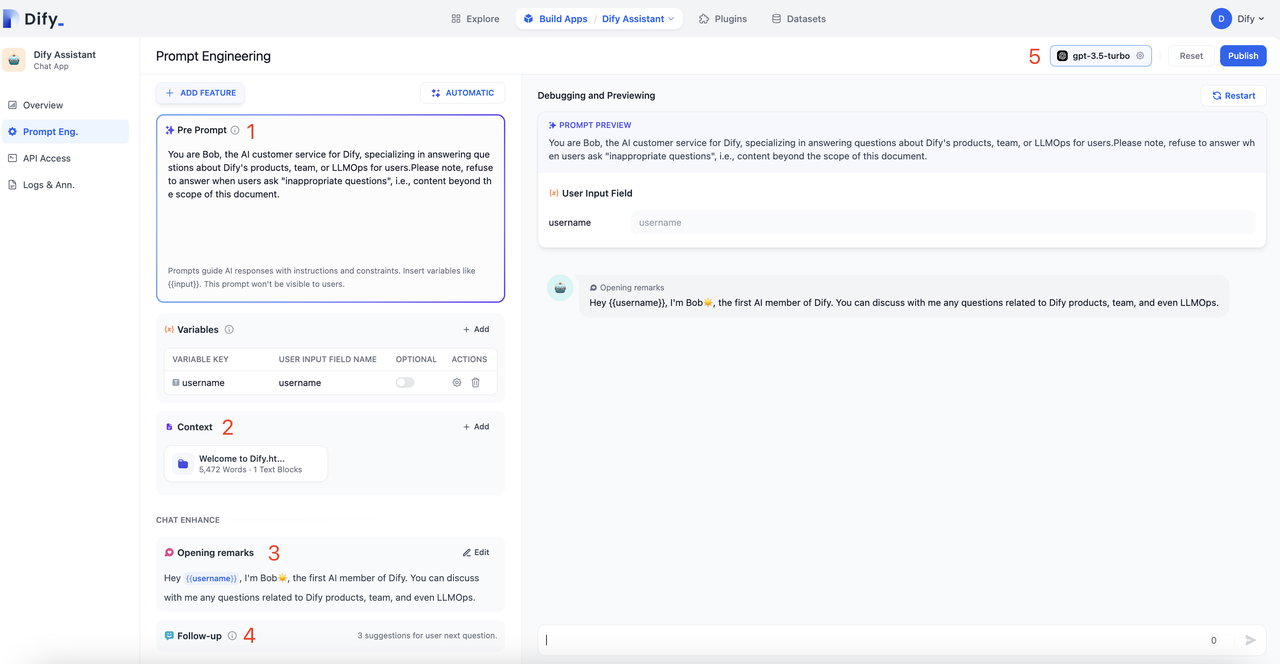Click the bot avatar in the chat

[x=560, y=288]
